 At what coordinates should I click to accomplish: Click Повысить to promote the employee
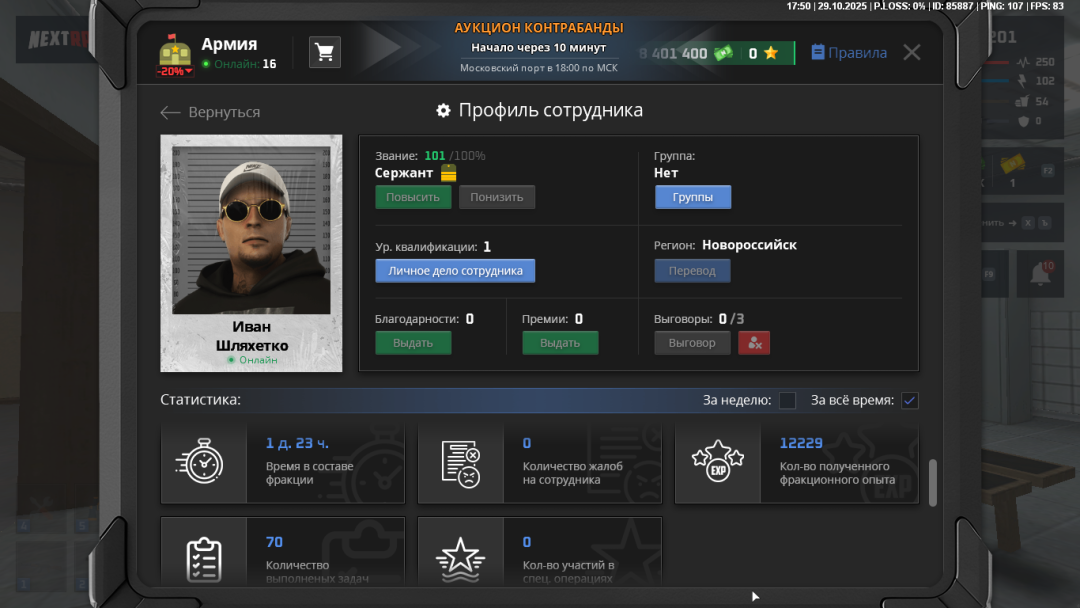coord(413,196)
